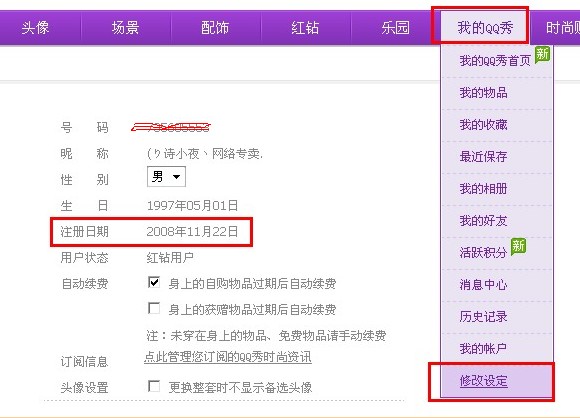580x418 pixels.
Task: Open 我的好友 menu entry
Action: [x=483, y=220]
